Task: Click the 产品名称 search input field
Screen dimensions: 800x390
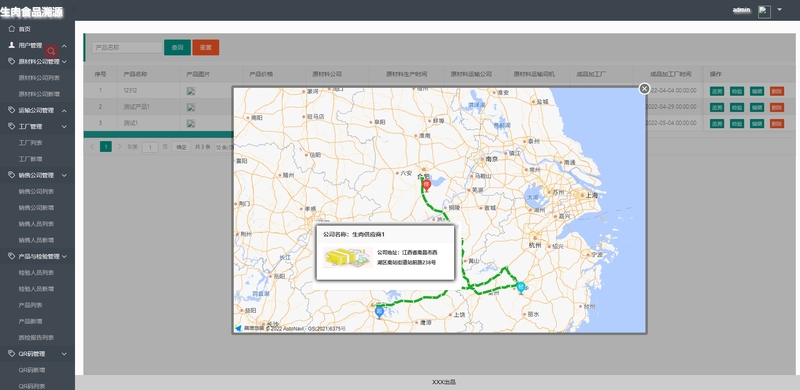Action: point(127,47)
